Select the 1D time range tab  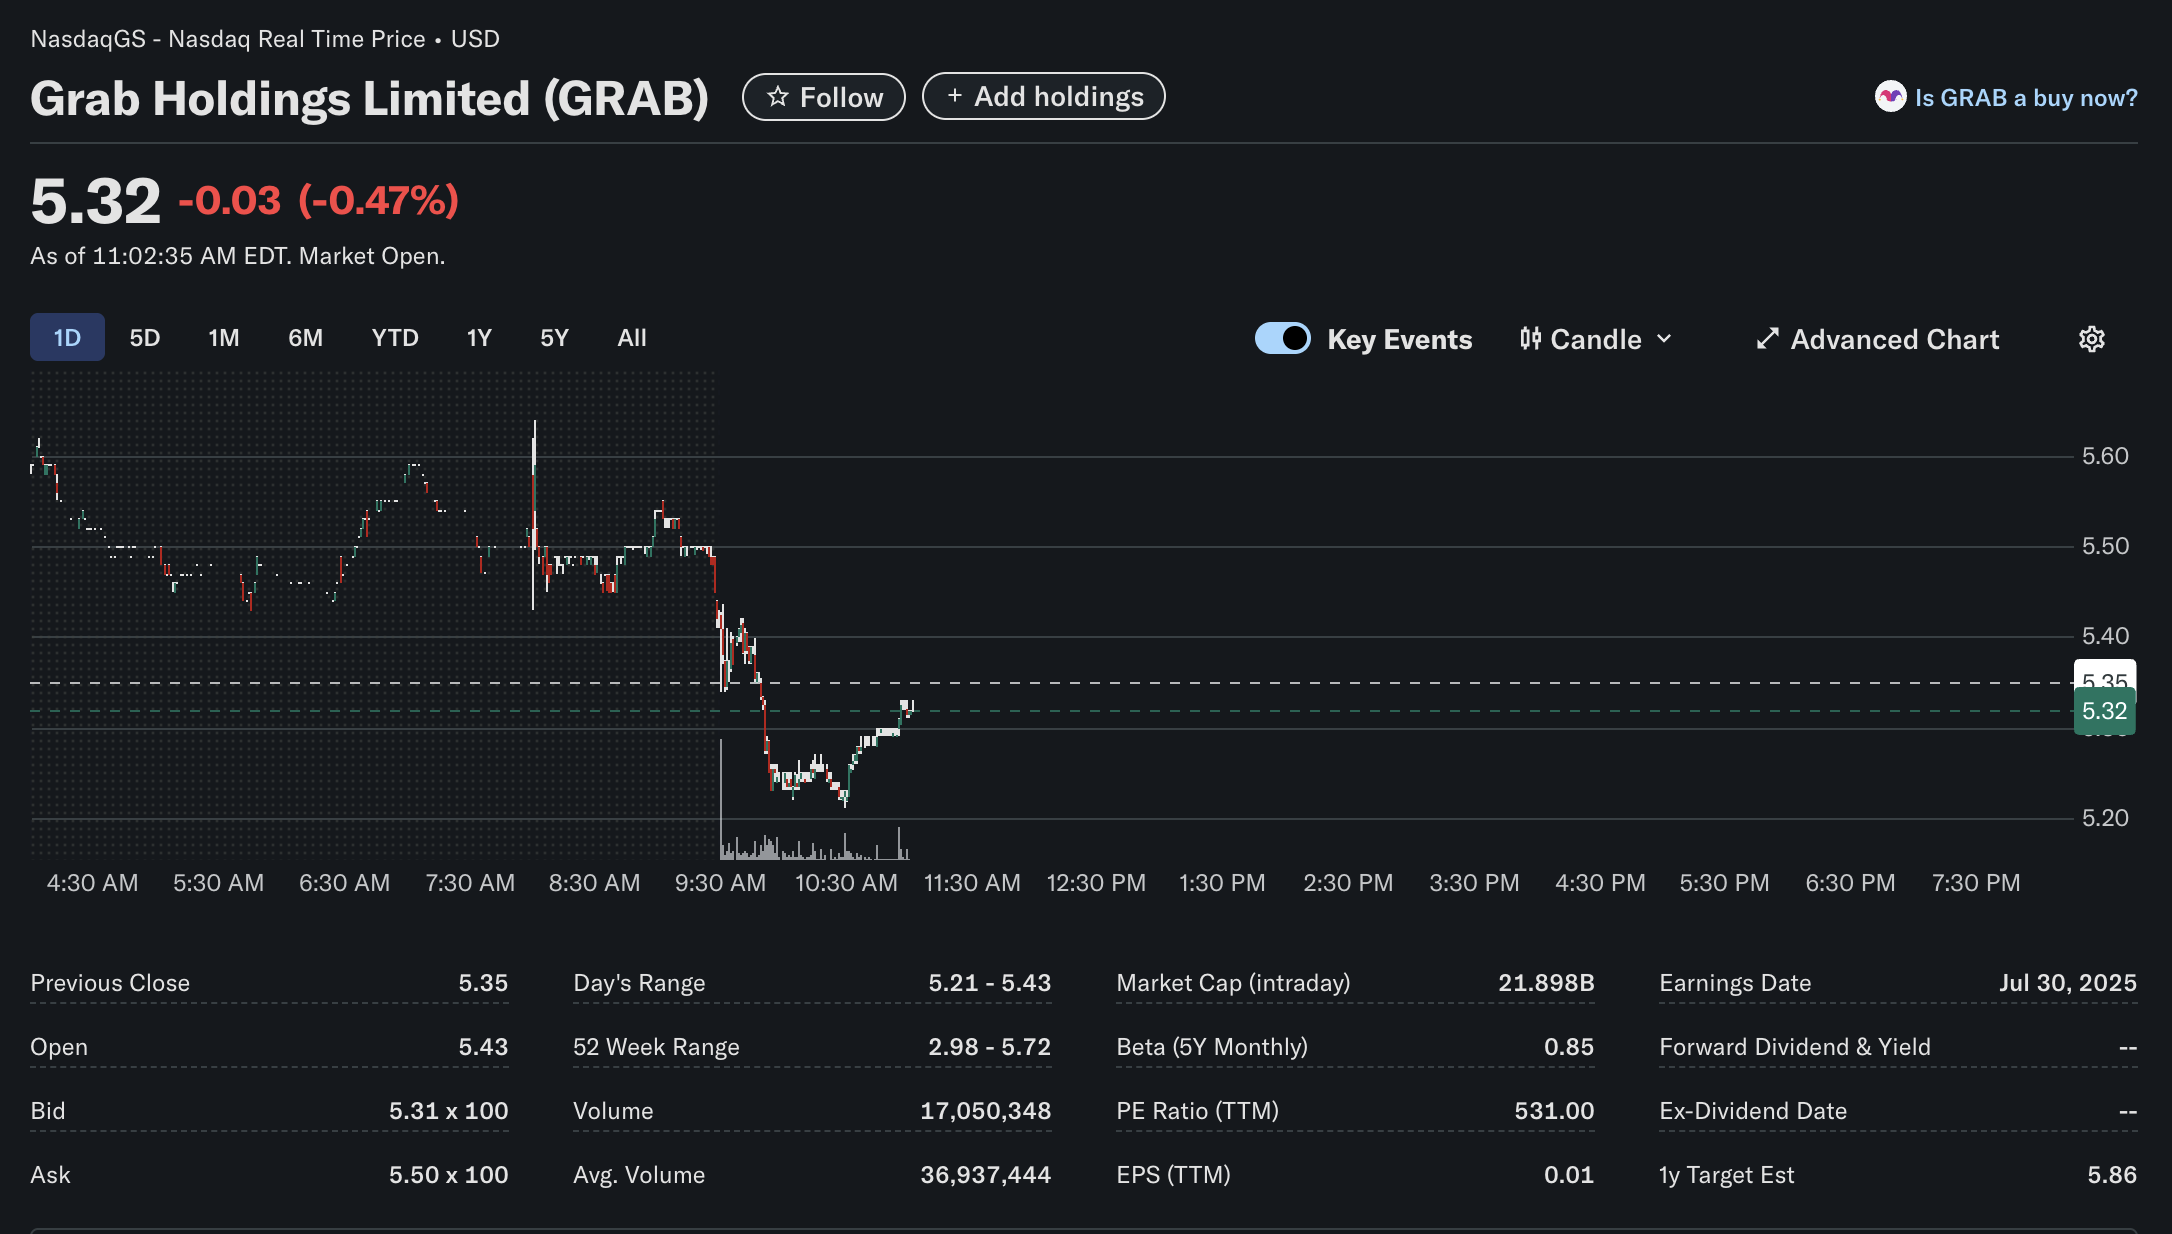click(67, 337)
